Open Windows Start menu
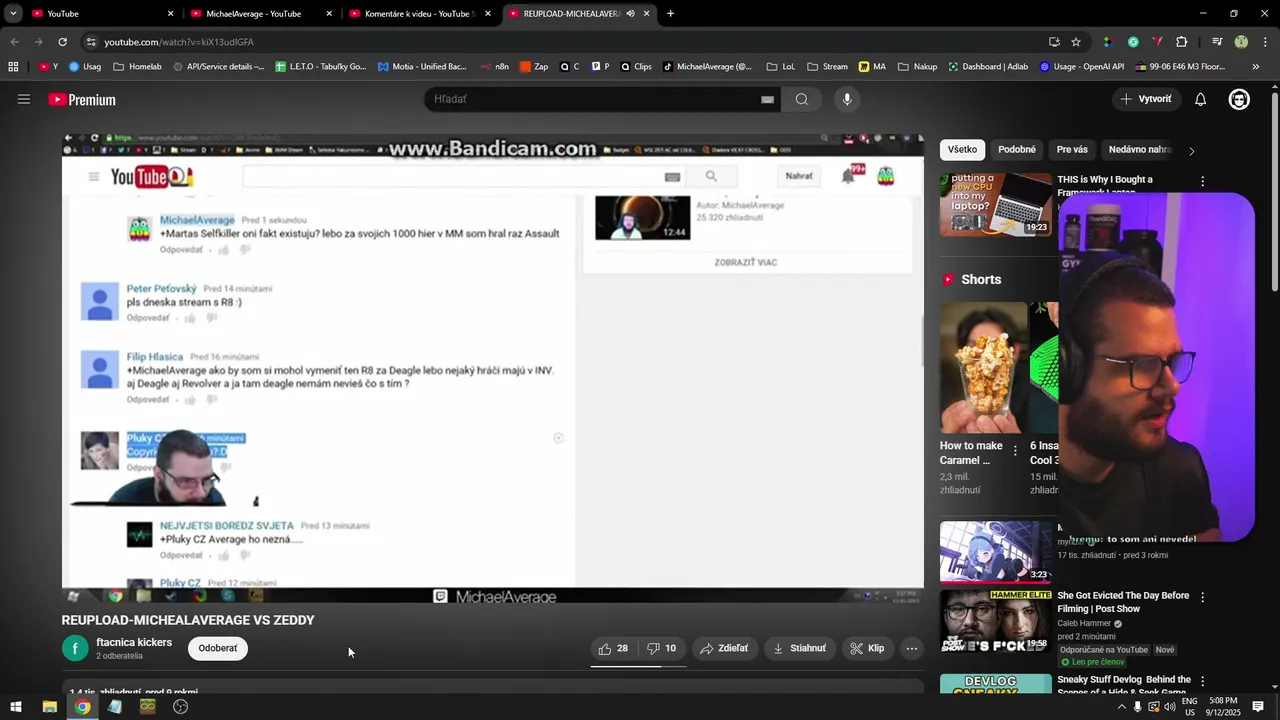The image size is (1280, 720). pos(16,707)
